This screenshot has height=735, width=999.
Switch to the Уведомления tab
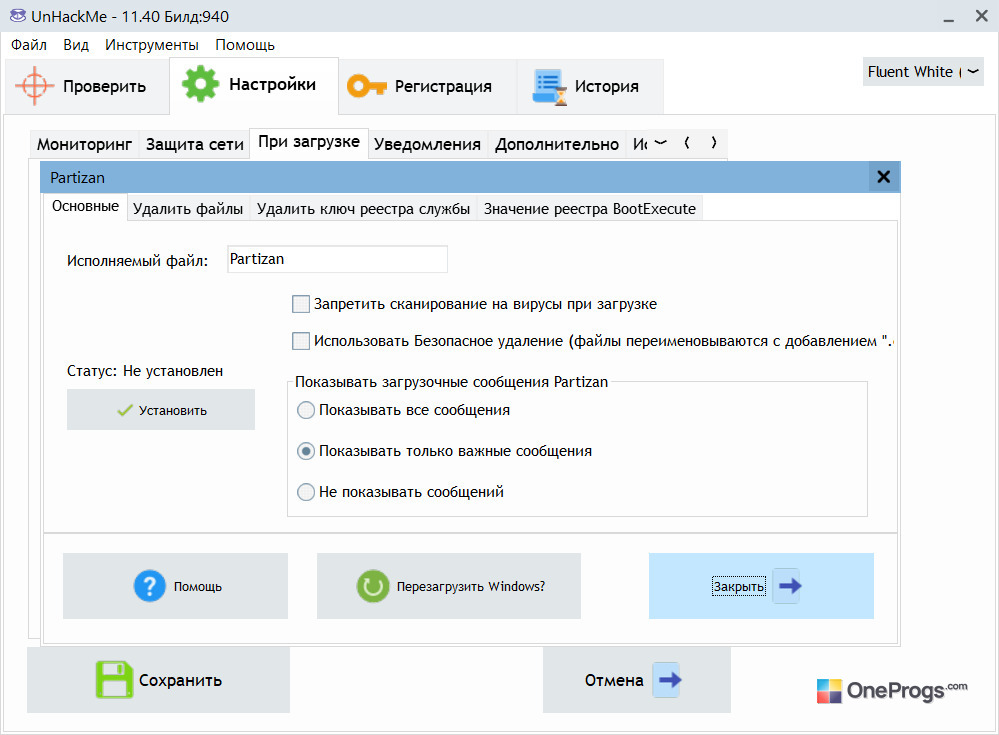427,144
